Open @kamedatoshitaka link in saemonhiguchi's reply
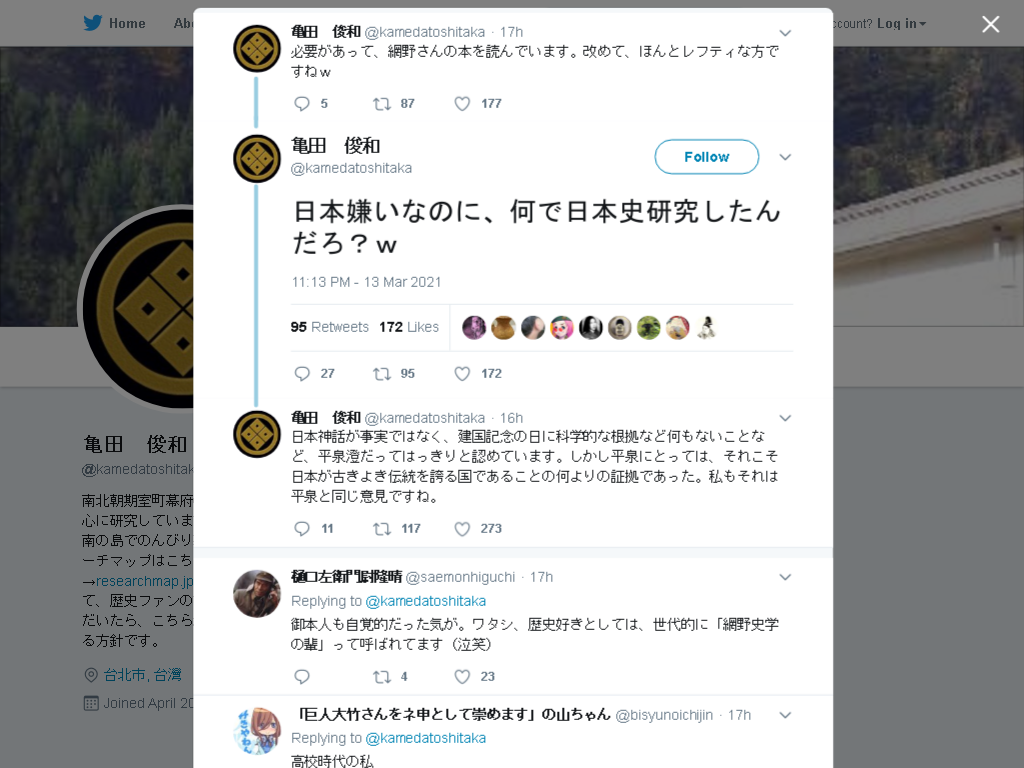 (x=425, y=601)
